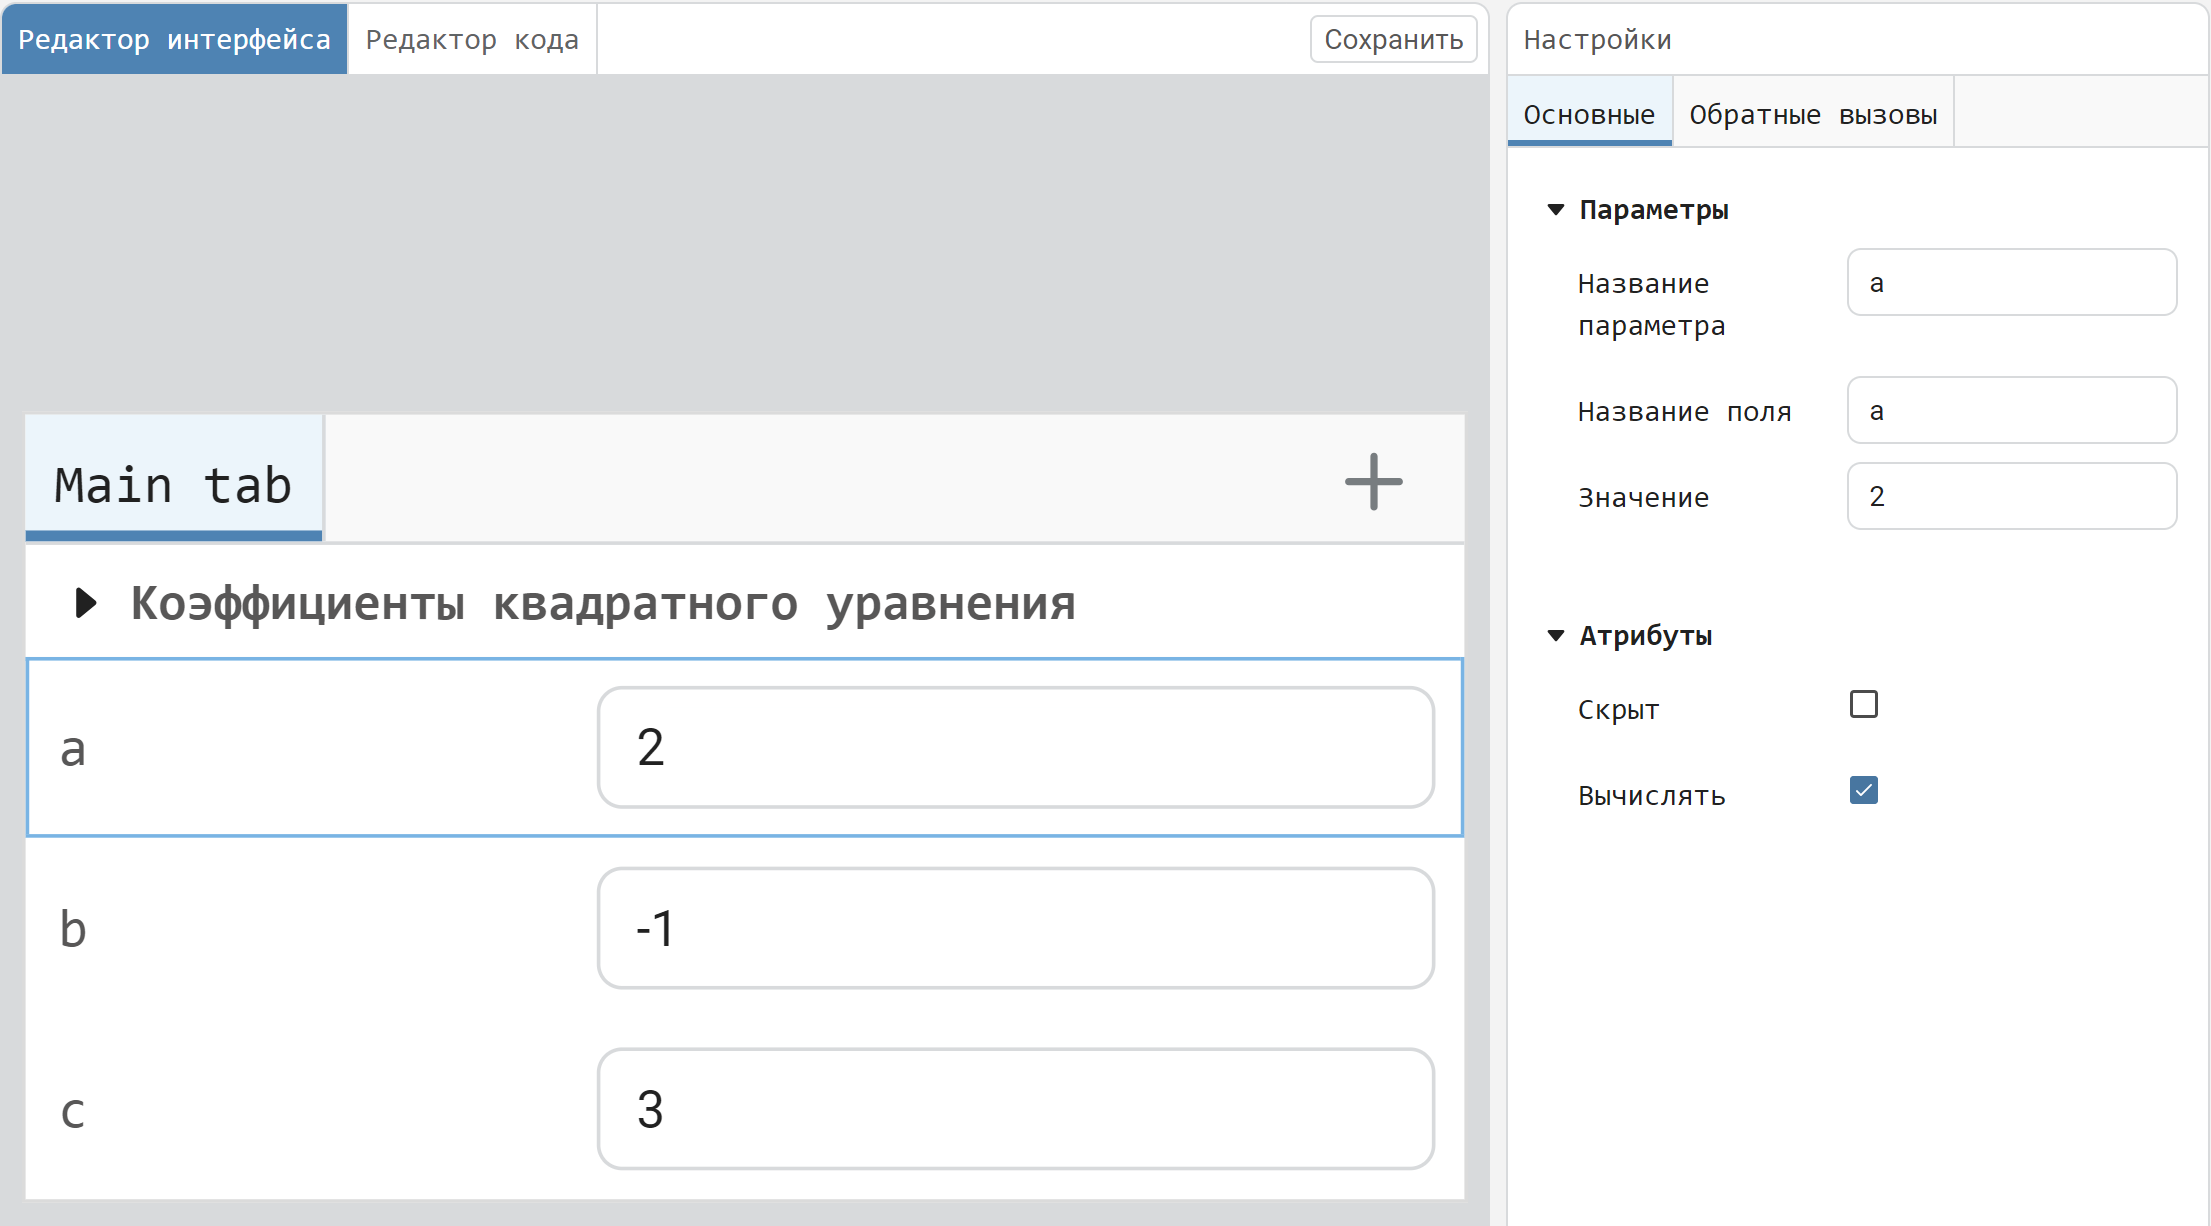Click the Main tab label
The image size is (2211, 1226).
point(173,483)
